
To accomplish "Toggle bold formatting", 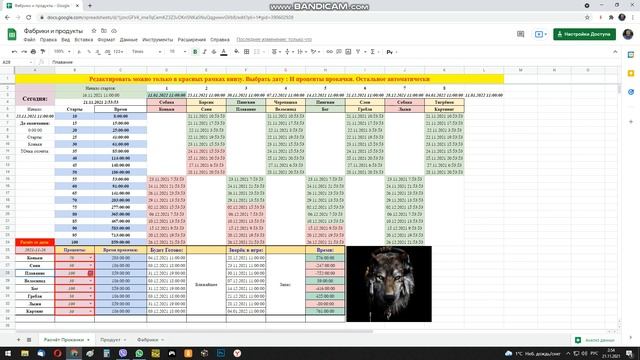I will (x=195, y=52).
